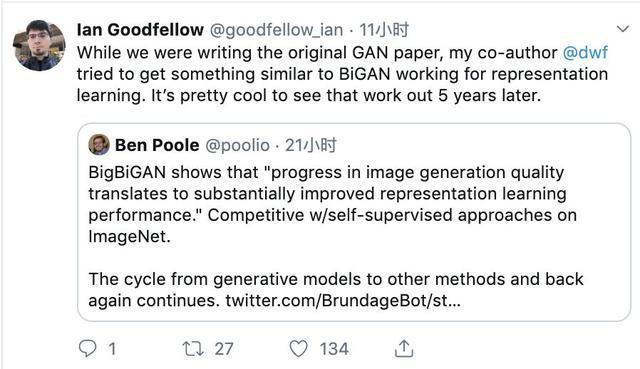
Task: Open Ben Poole name in quoted tweet
Action: pyautogui.click(x=157, y=145)
